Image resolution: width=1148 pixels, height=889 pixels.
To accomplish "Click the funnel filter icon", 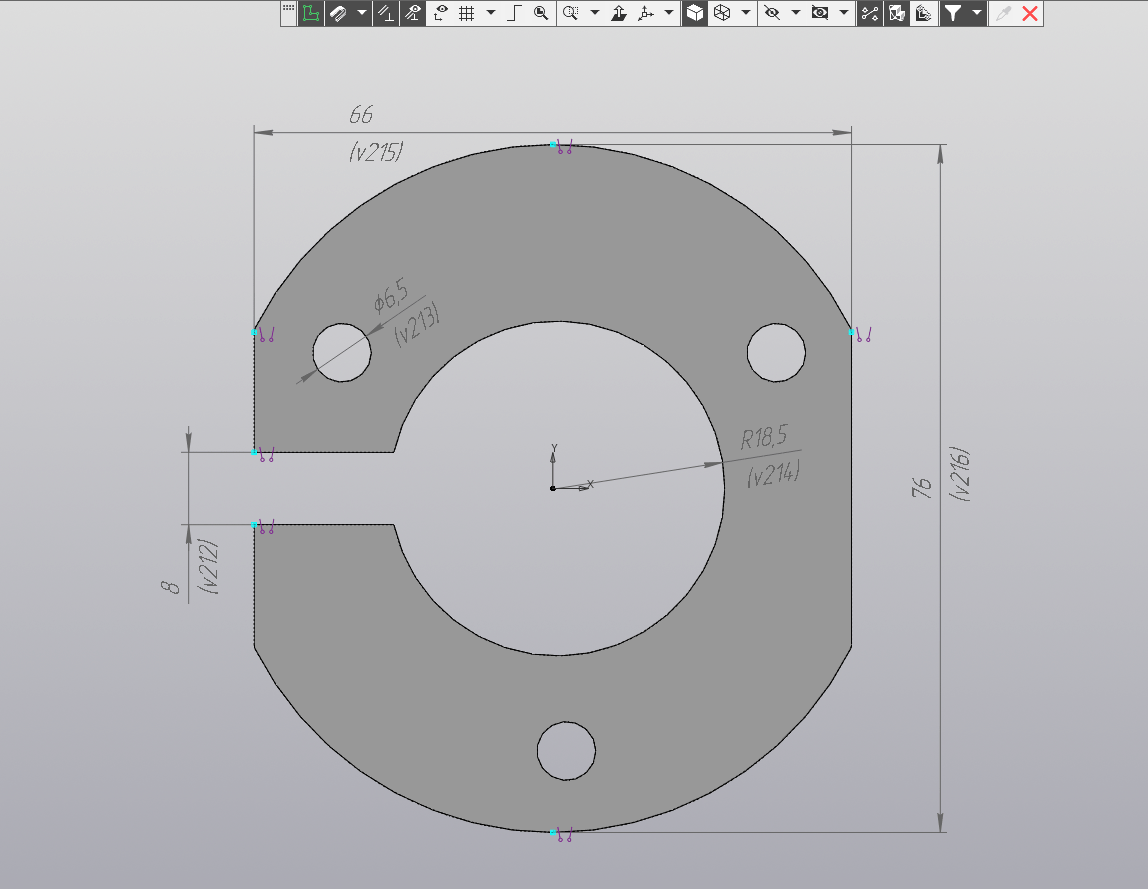I will (x=953, y=13).
